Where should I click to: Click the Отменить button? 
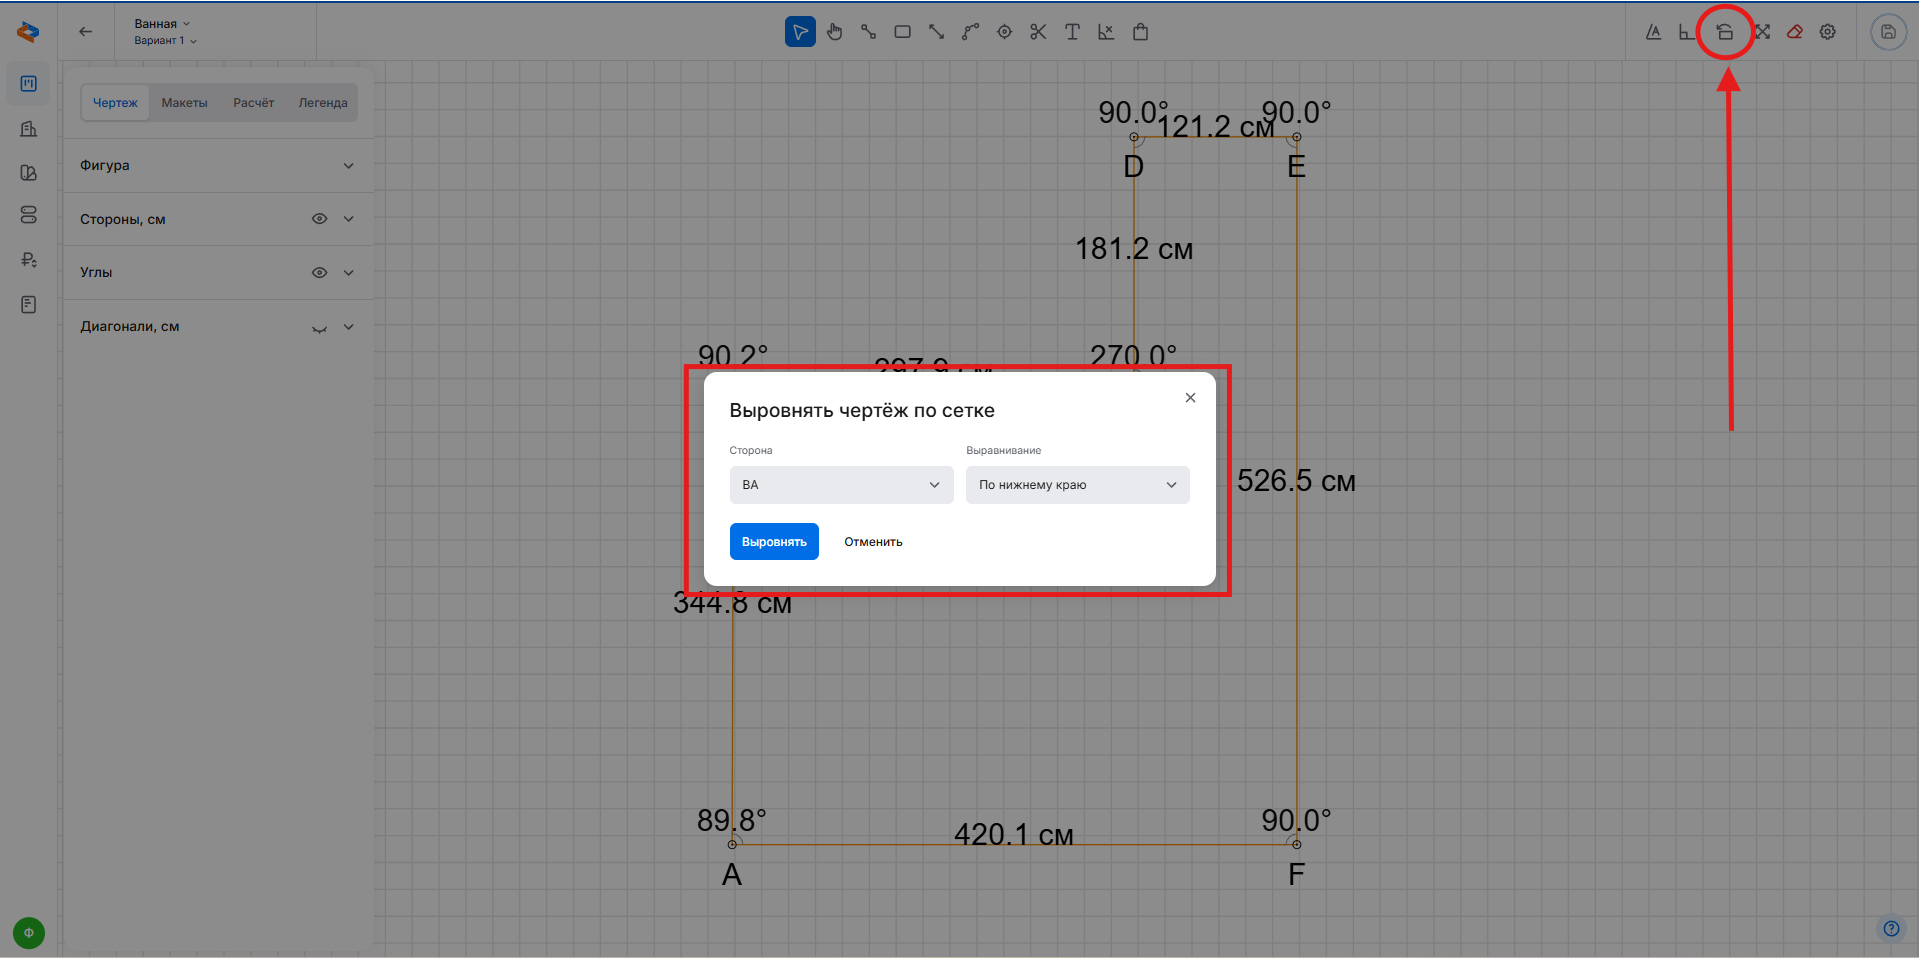[873, 542]
